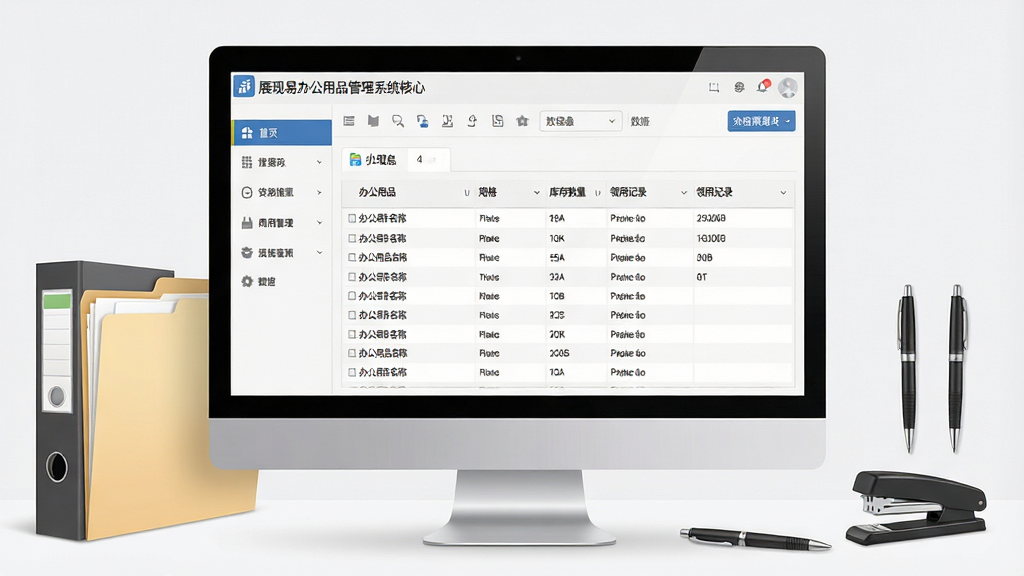Viewport: 1024px width, 576px height.
Task: Click the basket sidebar icon
Action: pyautogui.click(x=247, y=252)
